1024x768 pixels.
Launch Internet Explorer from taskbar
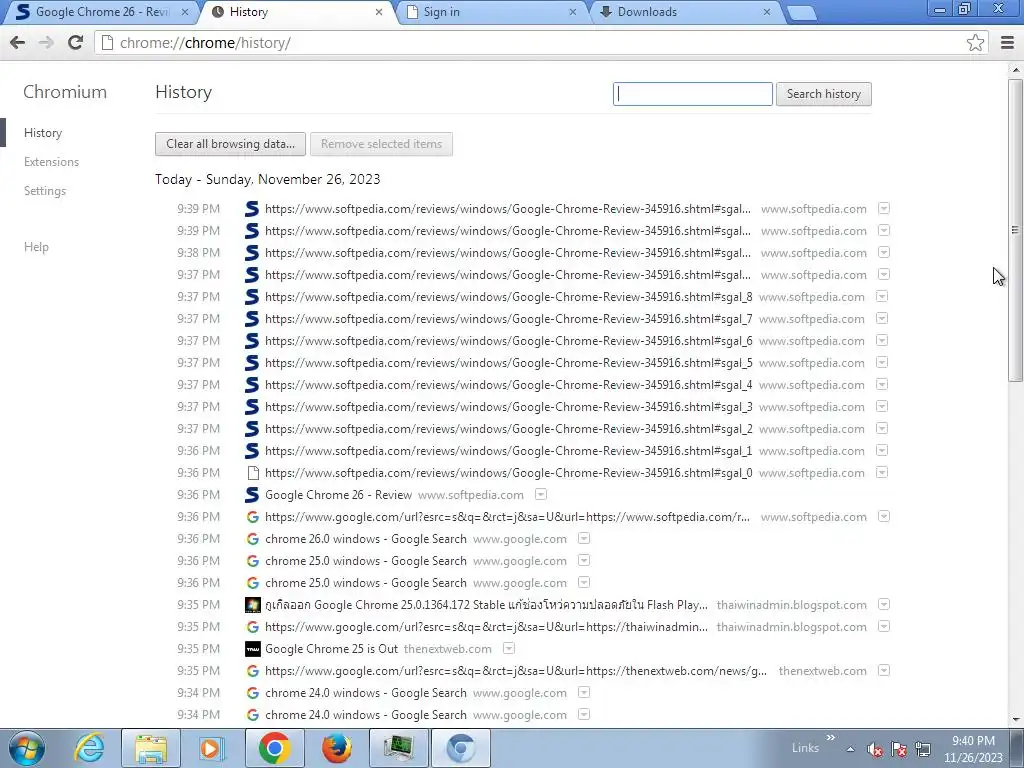pos(89,748)
